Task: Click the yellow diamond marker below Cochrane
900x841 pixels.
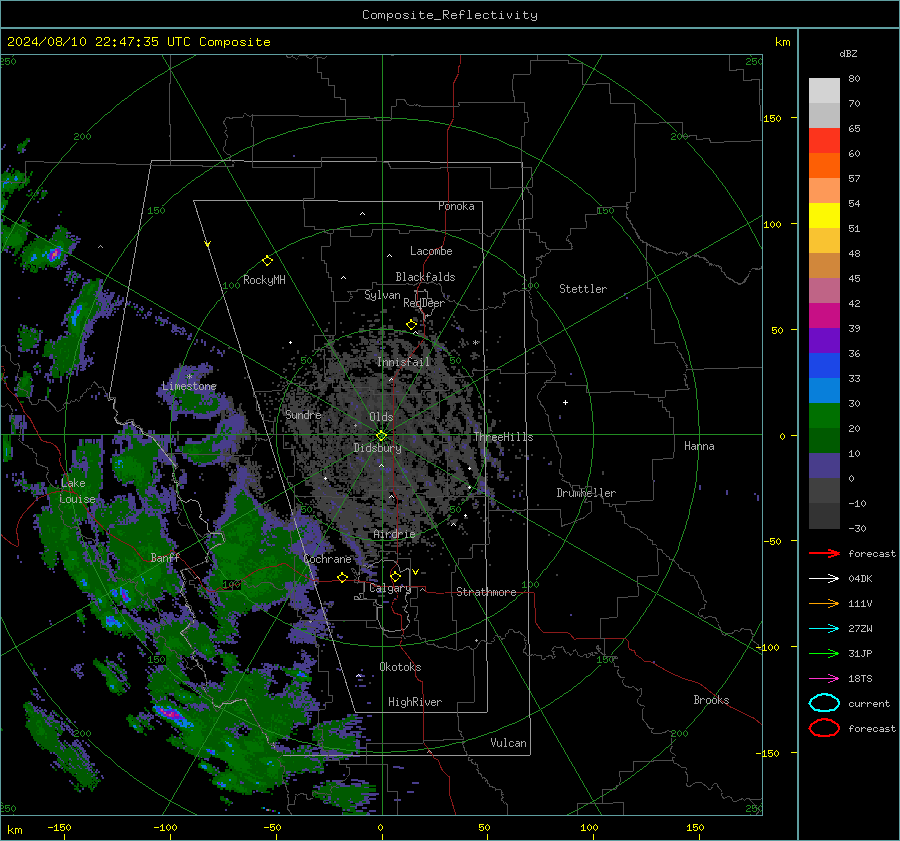Action: [x=342, y=577]
